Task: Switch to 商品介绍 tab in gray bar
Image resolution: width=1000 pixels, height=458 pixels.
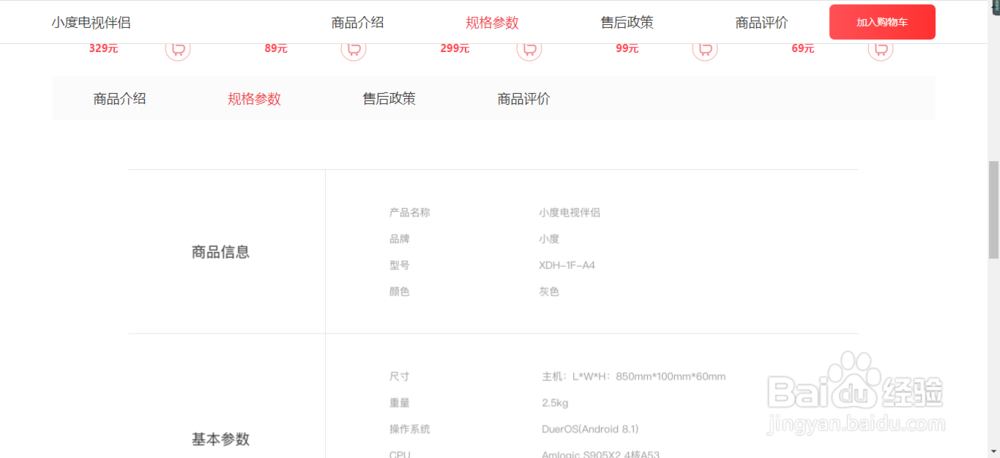Action: point(119,99)
